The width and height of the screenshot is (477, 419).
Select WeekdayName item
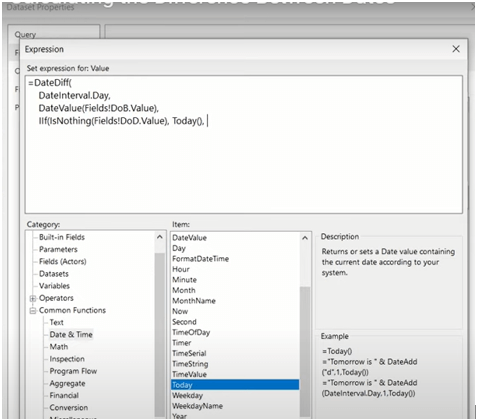coord(197,406)
